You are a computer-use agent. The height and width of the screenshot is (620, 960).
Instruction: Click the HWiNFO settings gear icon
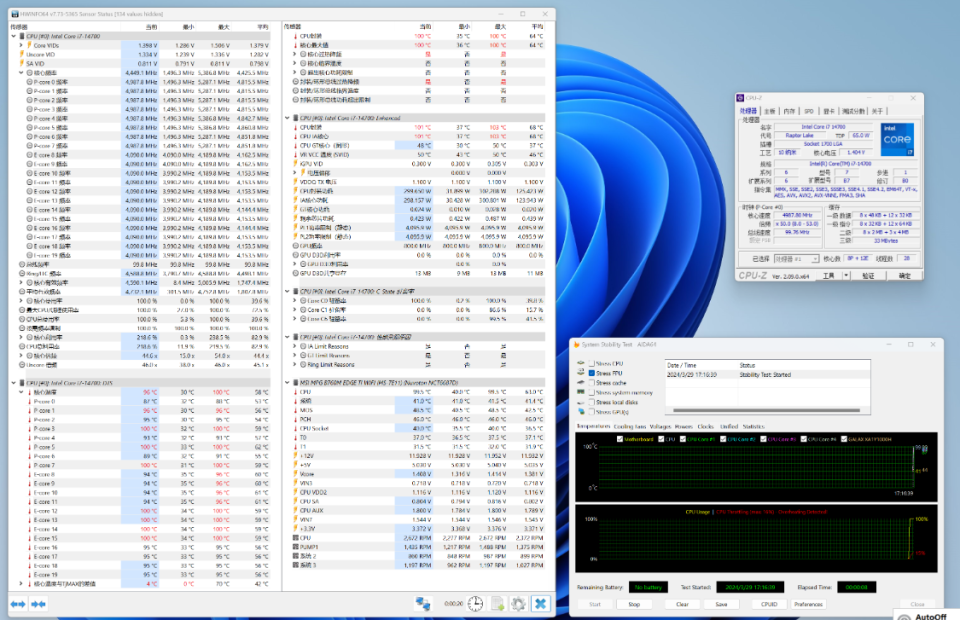518,603
